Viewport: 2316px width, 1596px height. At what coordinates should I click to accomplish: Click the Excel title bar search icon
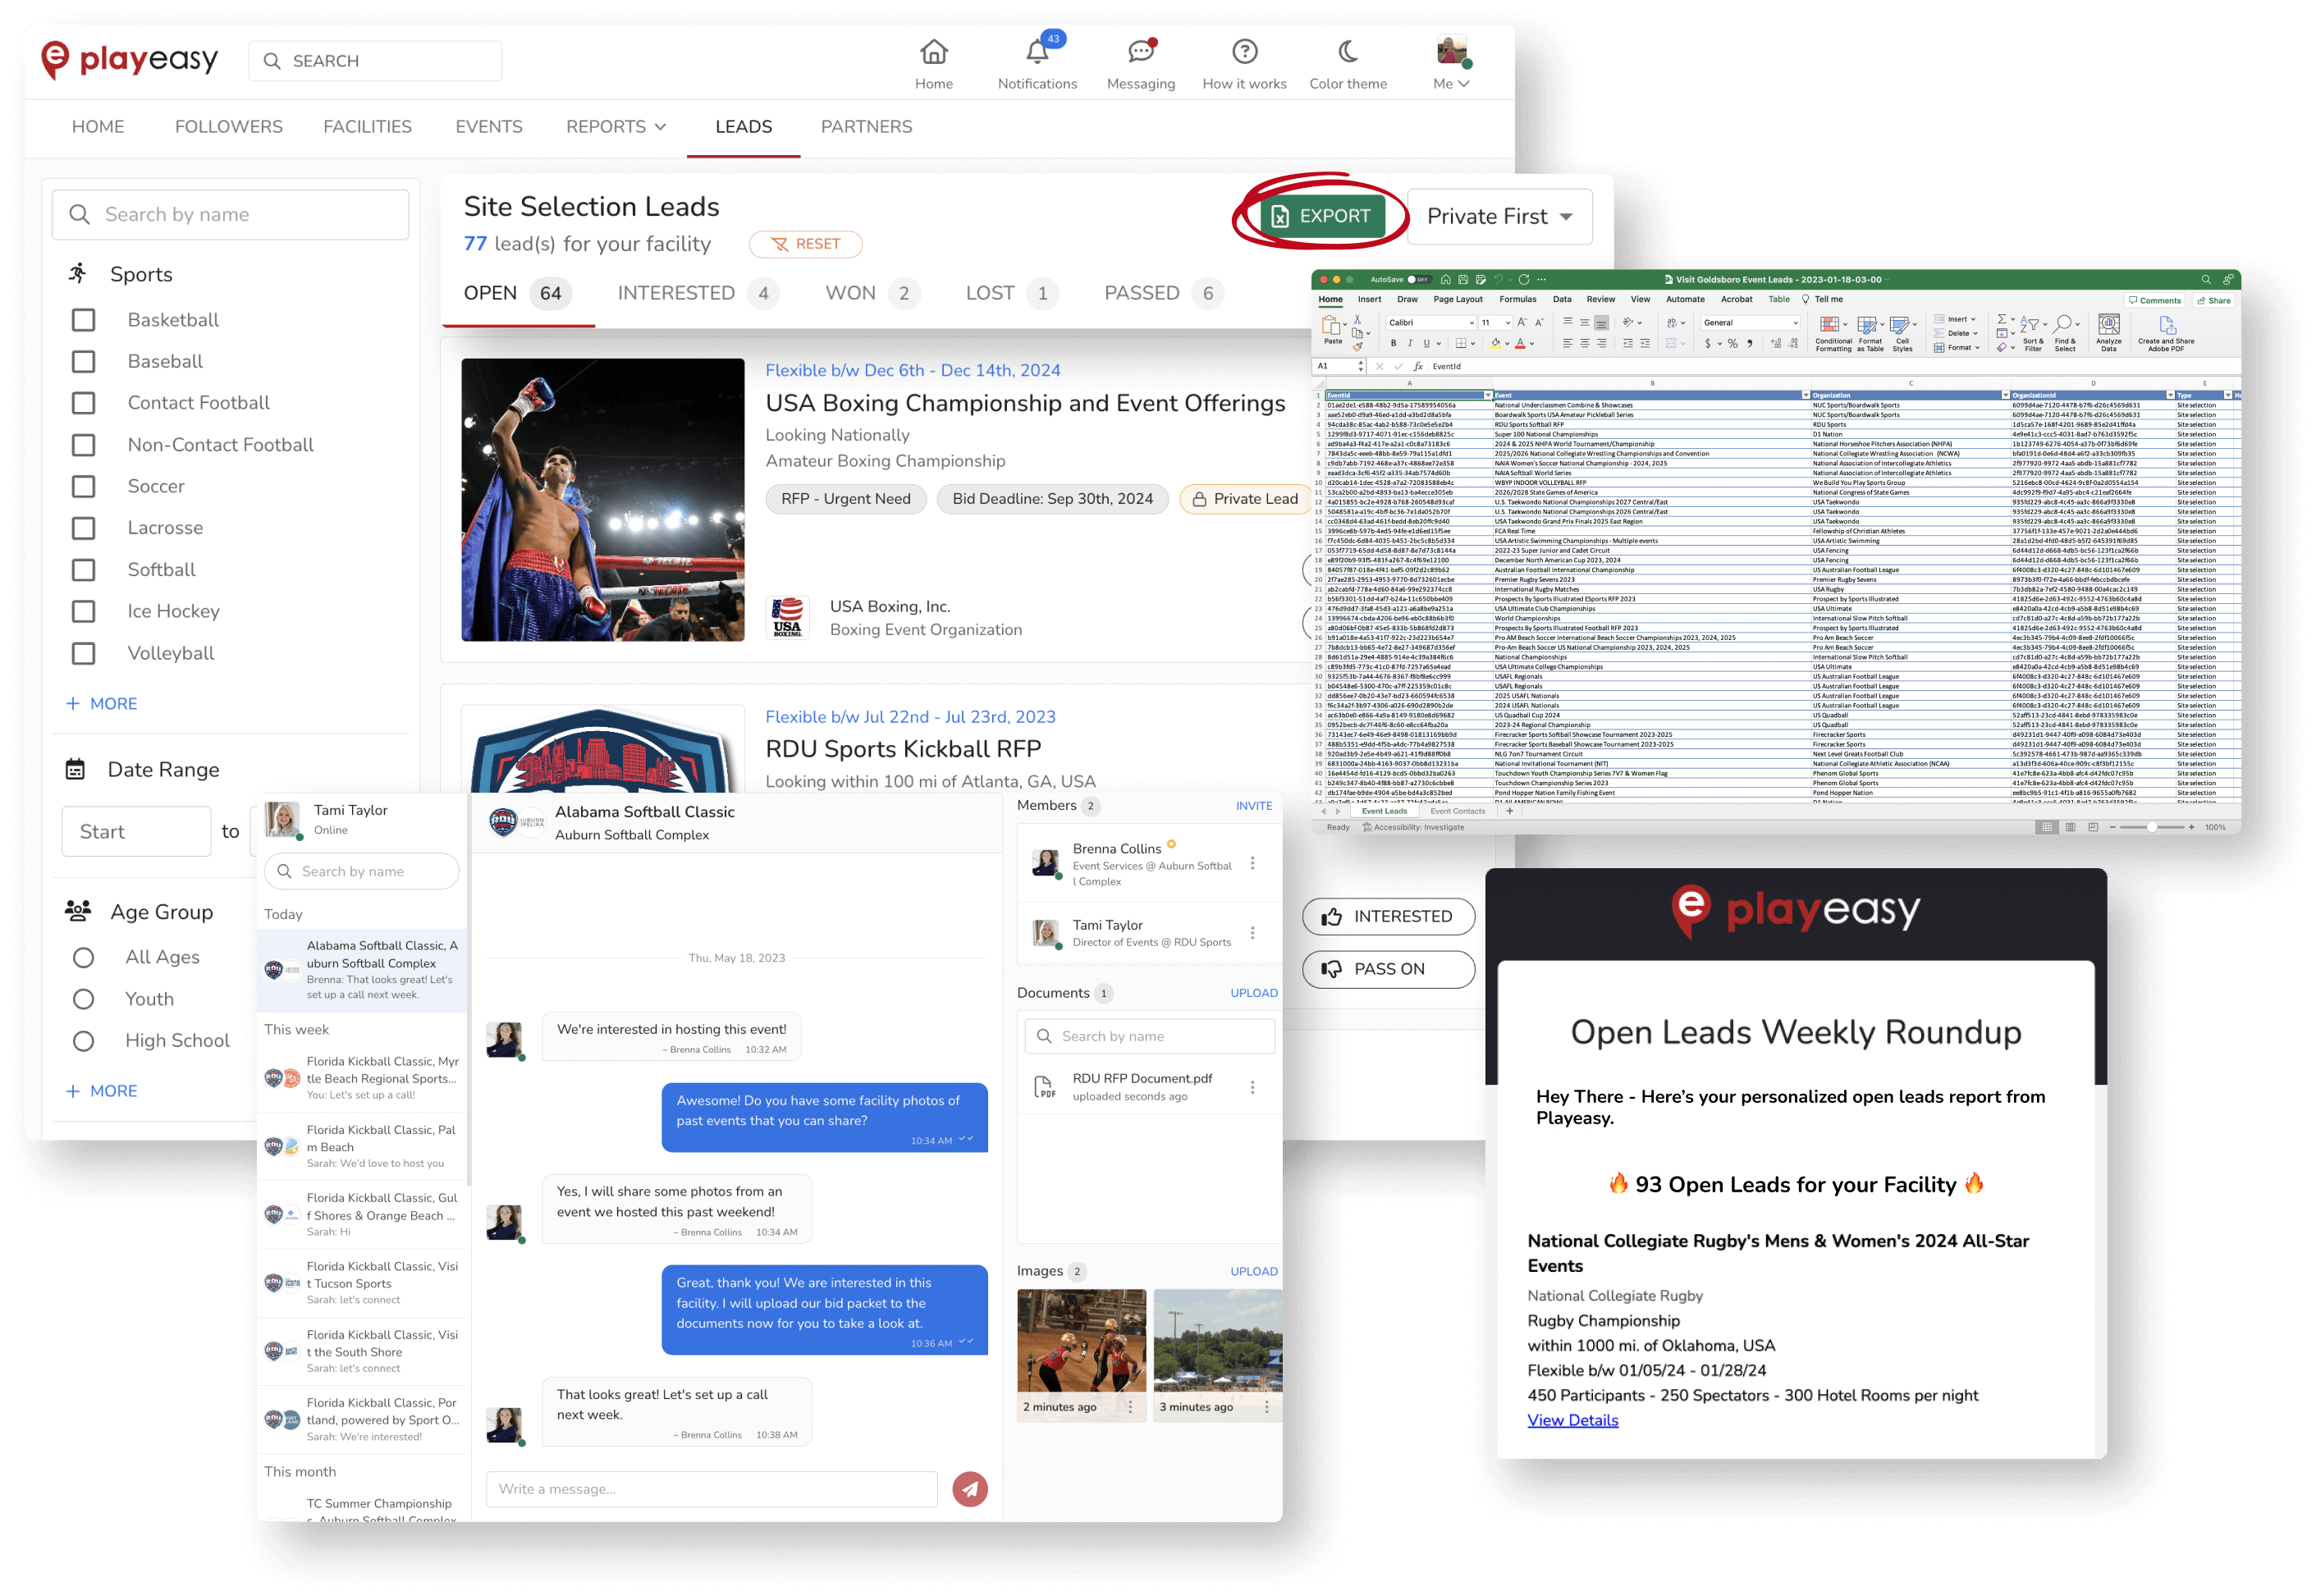click(2205, 279)
